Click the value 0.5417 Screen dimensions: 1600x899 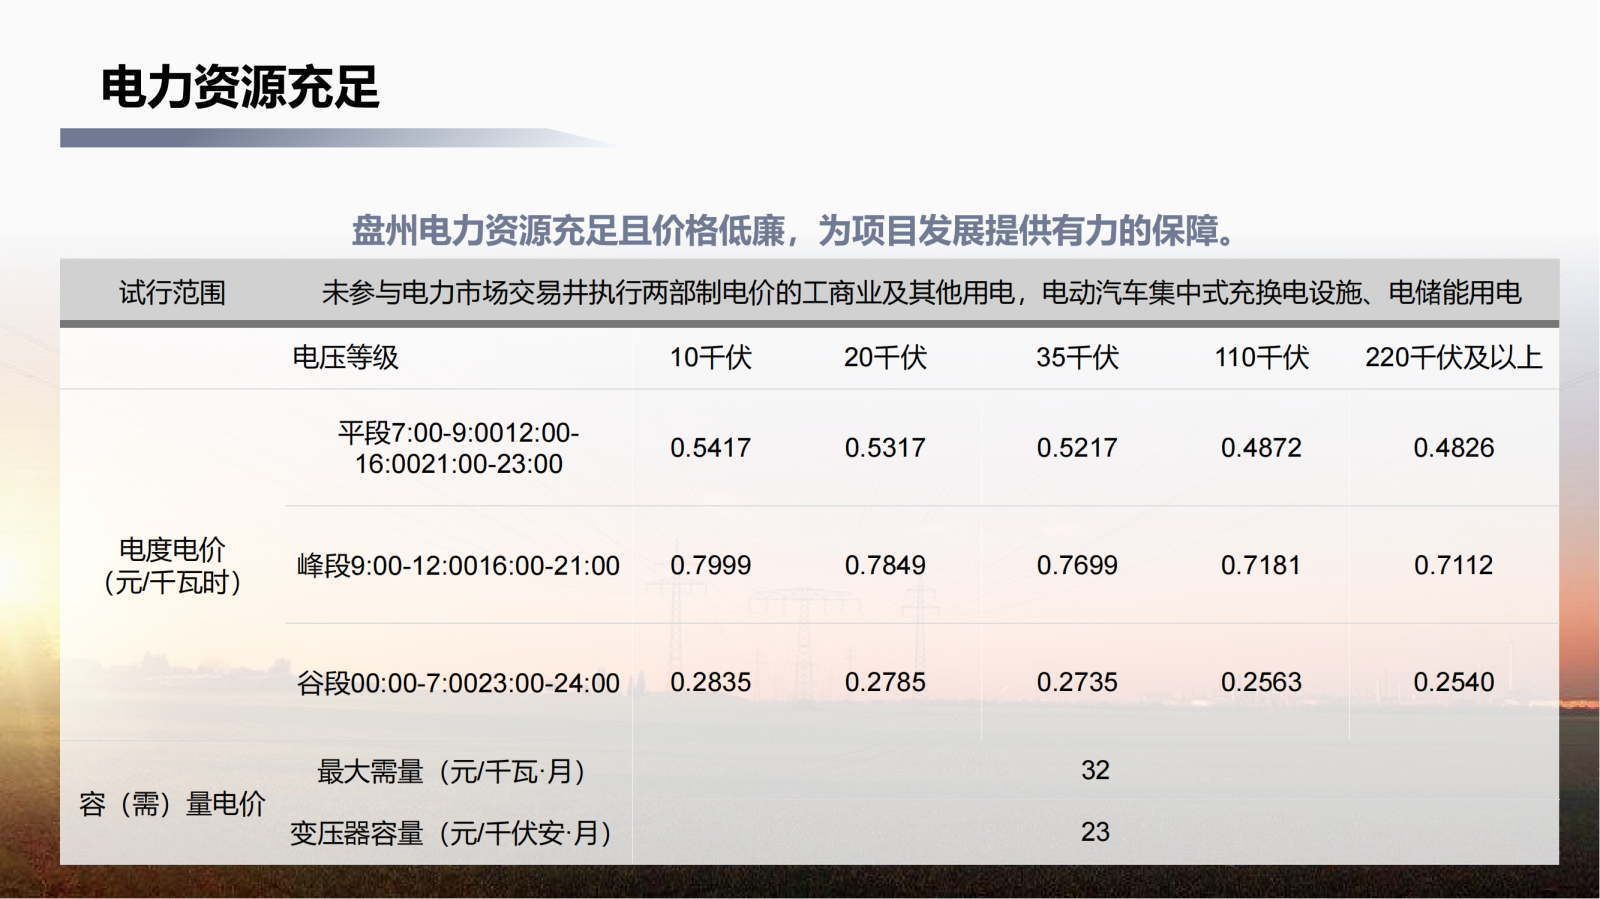710,448
